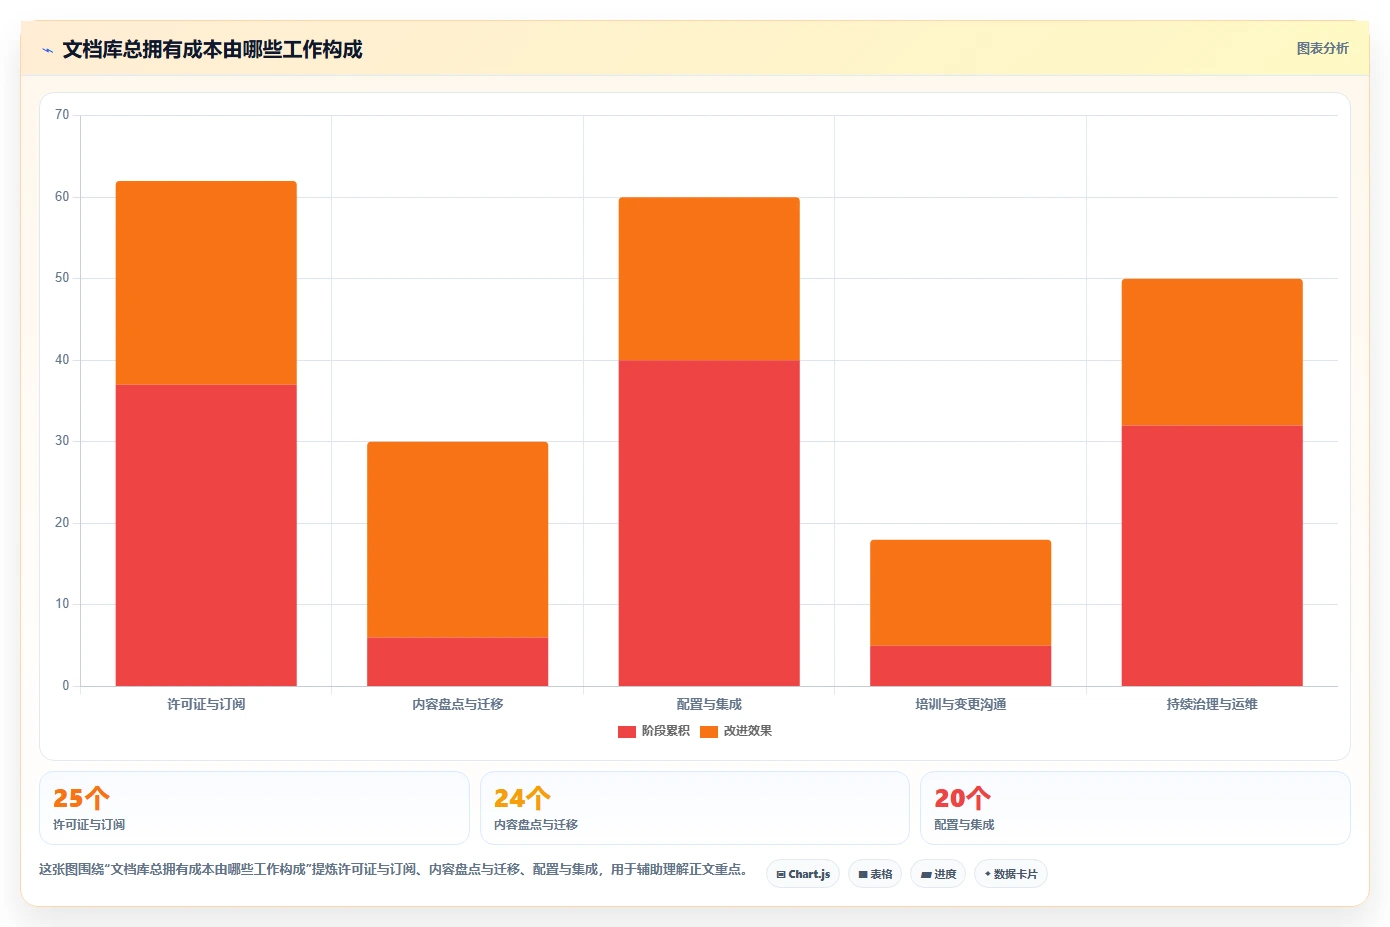Click the y-axis value 20
This screenshot has width=1390, height=927.
coord(62,523)
